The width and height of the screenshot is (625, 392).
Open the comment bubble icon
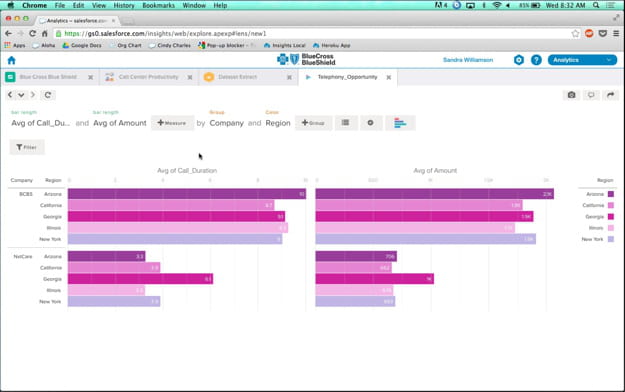tap(591, 95)
